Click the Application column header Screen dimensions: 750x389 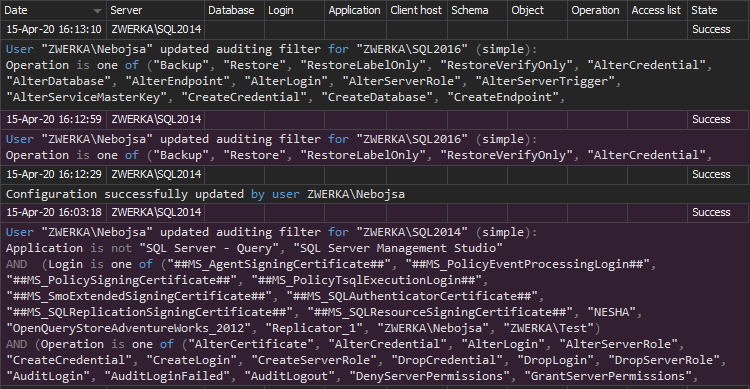(x=355, y=10)
